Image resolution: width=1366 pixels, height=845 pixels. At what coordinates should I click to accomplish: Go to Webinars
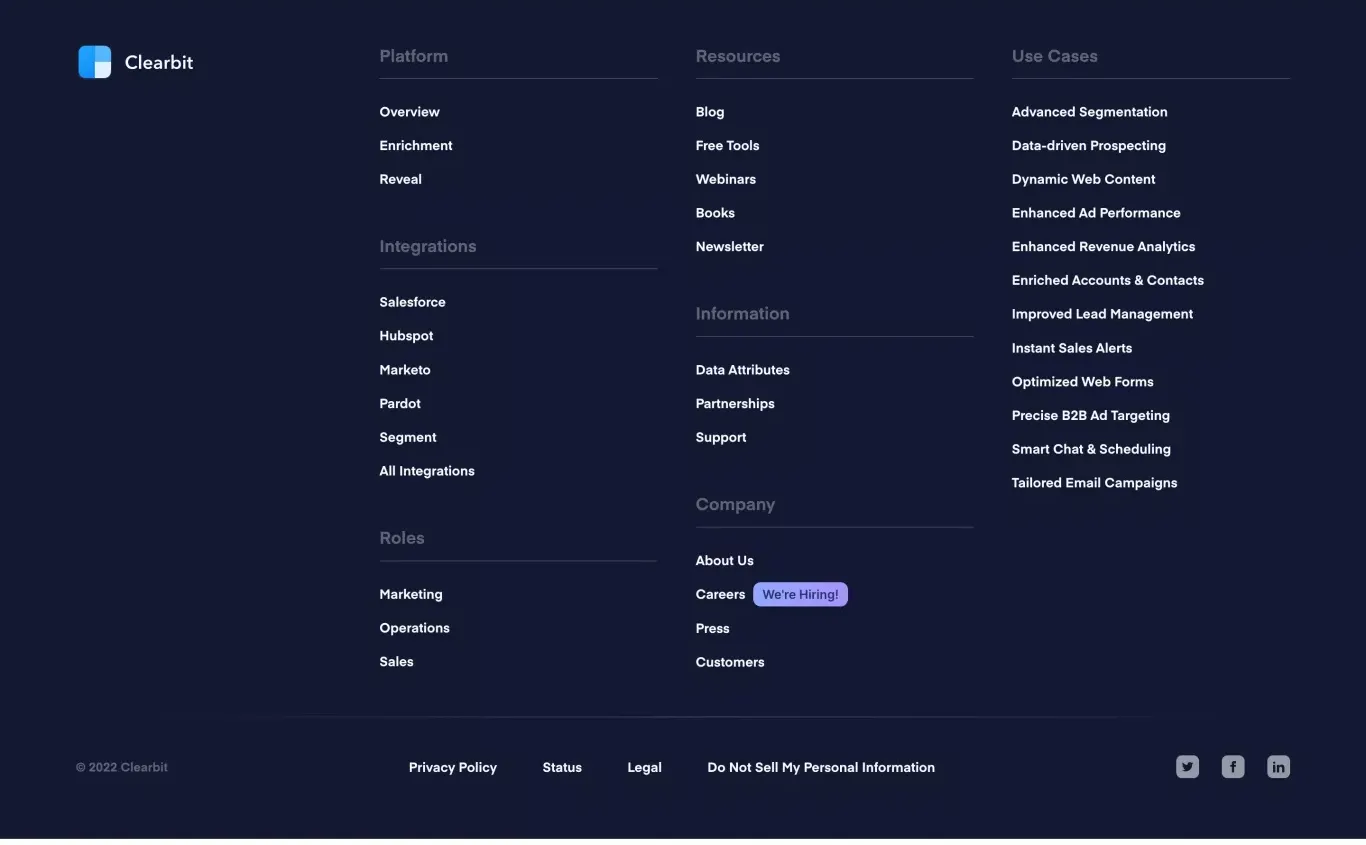tap(726, 180)
